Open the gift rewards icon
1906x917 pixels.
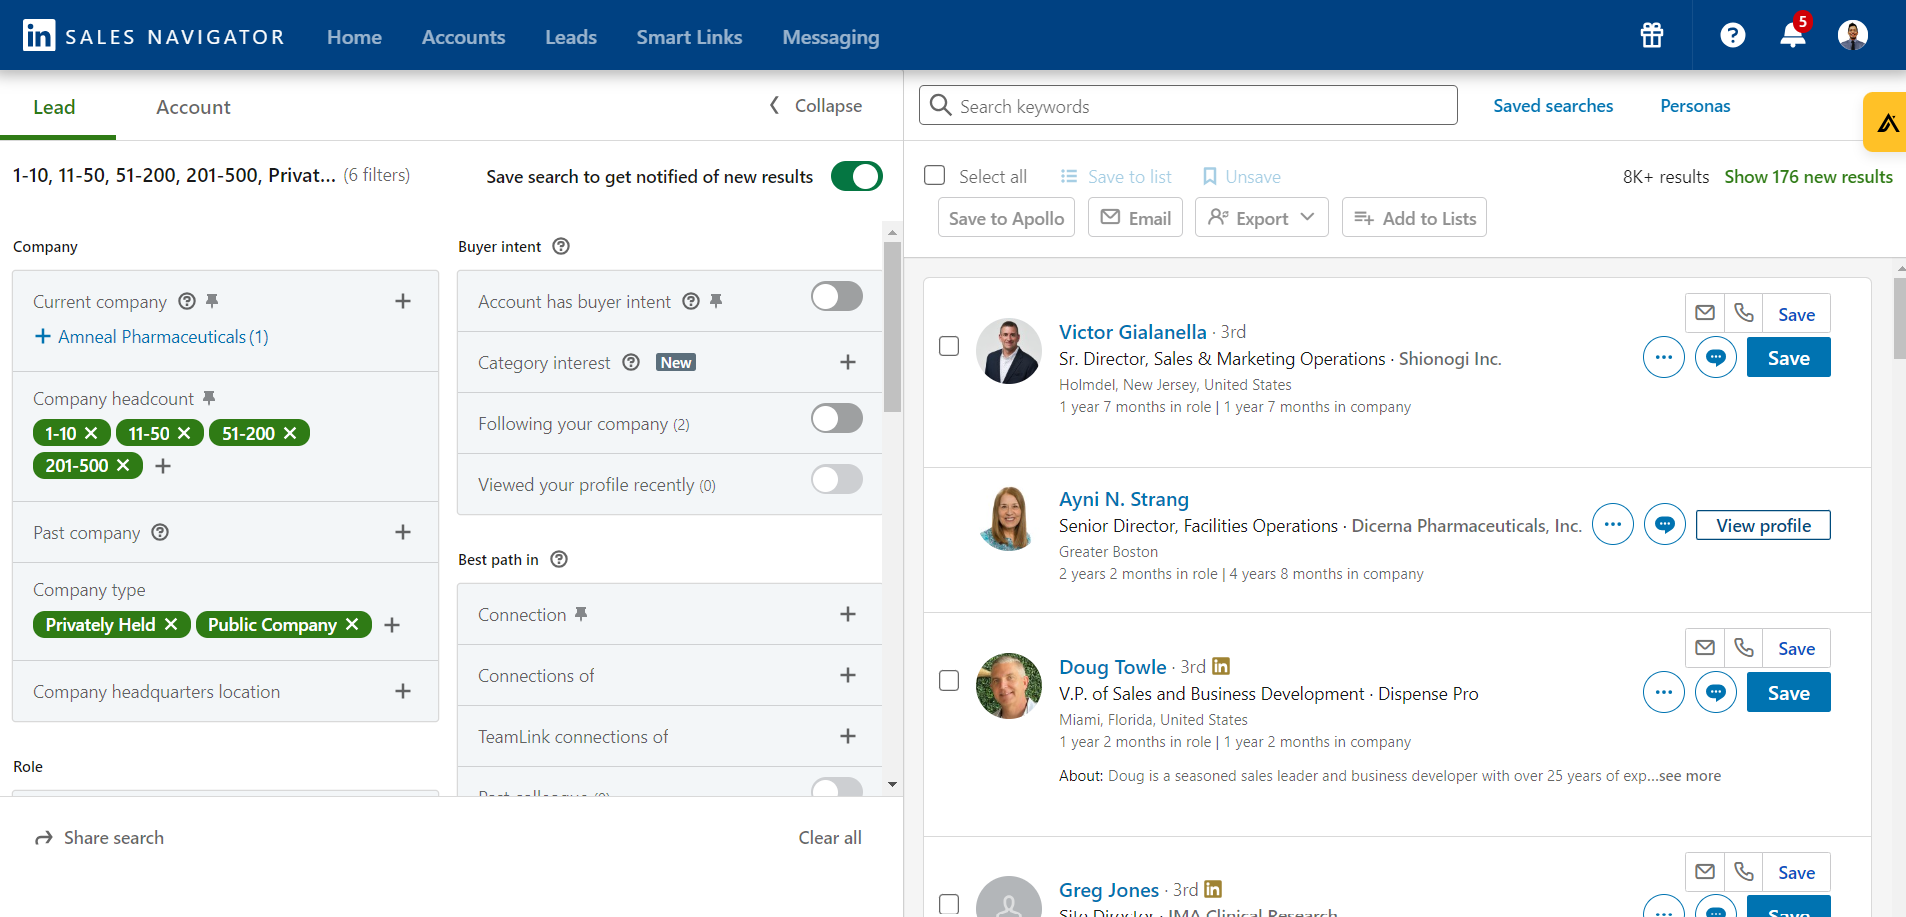pyautogui.click(x=1652, y=36)
